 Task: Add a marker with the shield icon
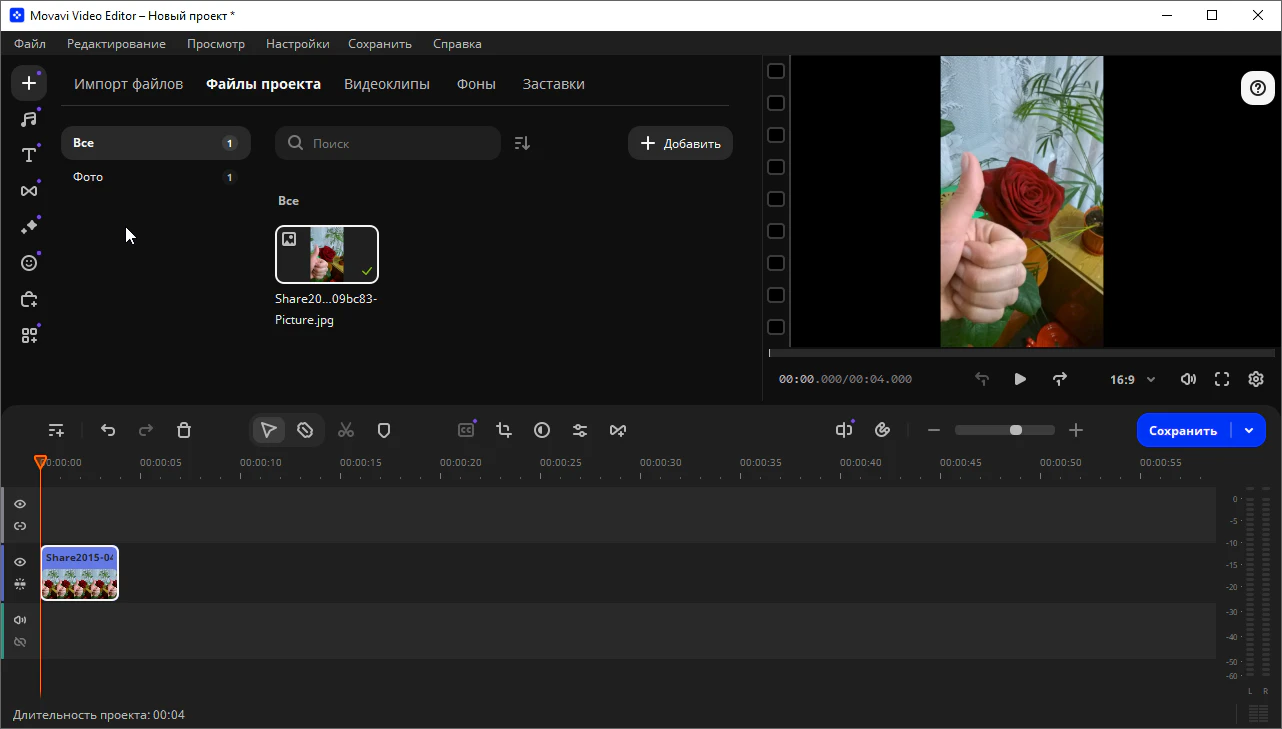(x=384, y=430)
